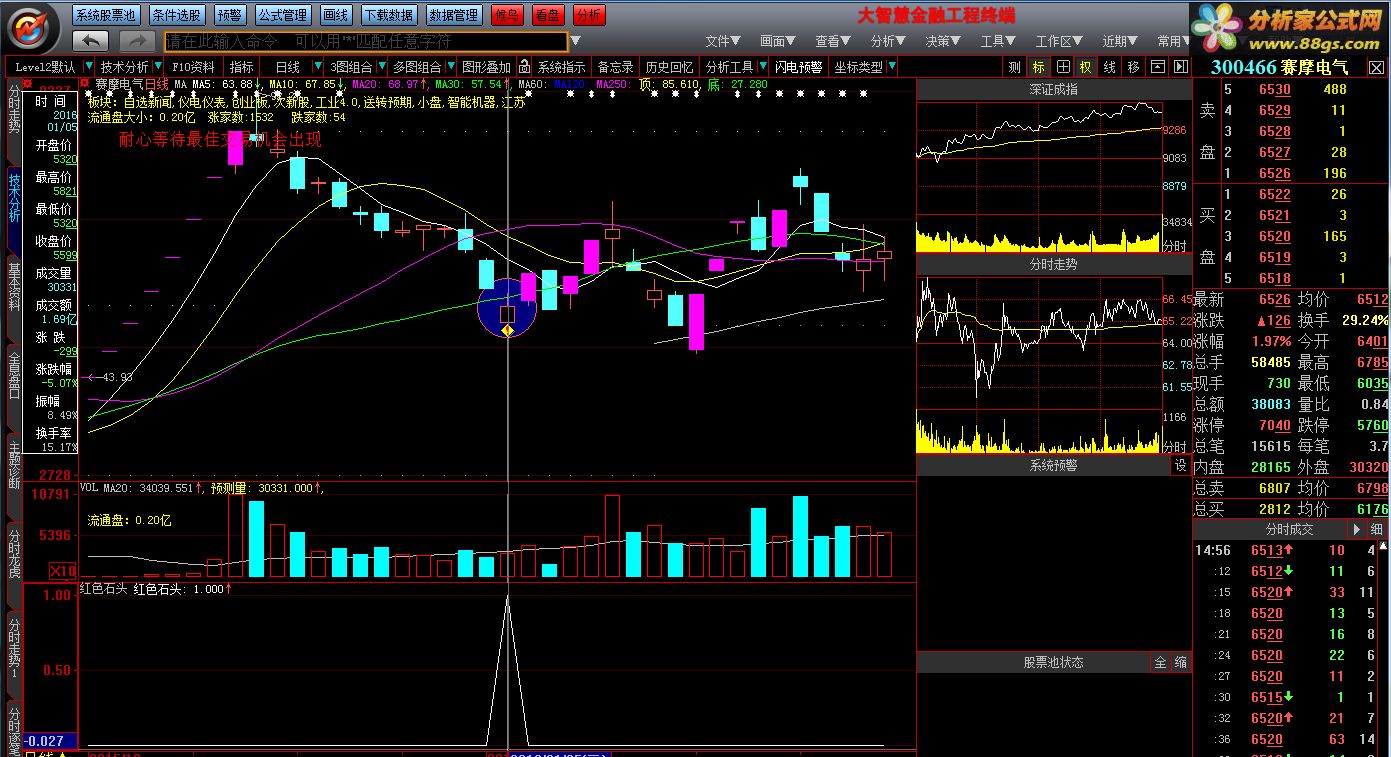Click the 预警 alert button
1391x757 pixels.
[x=229, y=15]
